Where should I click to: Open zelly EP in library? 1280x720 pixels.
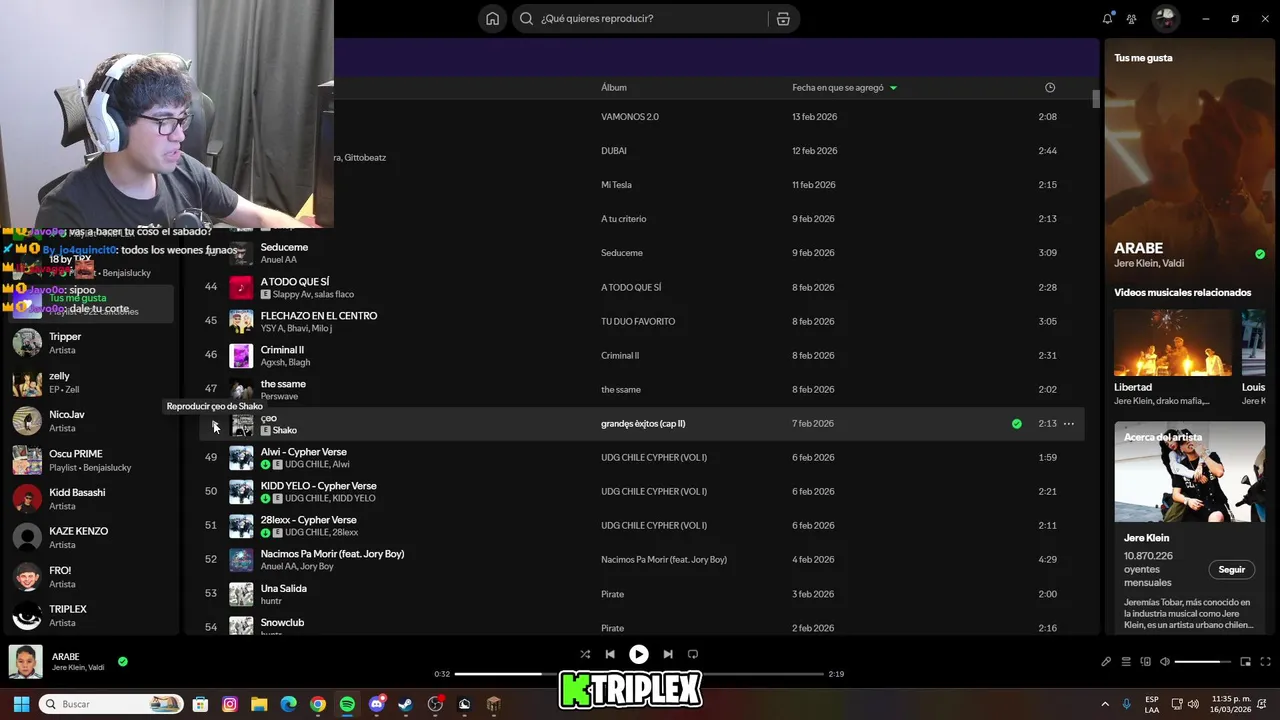point(90,382)
